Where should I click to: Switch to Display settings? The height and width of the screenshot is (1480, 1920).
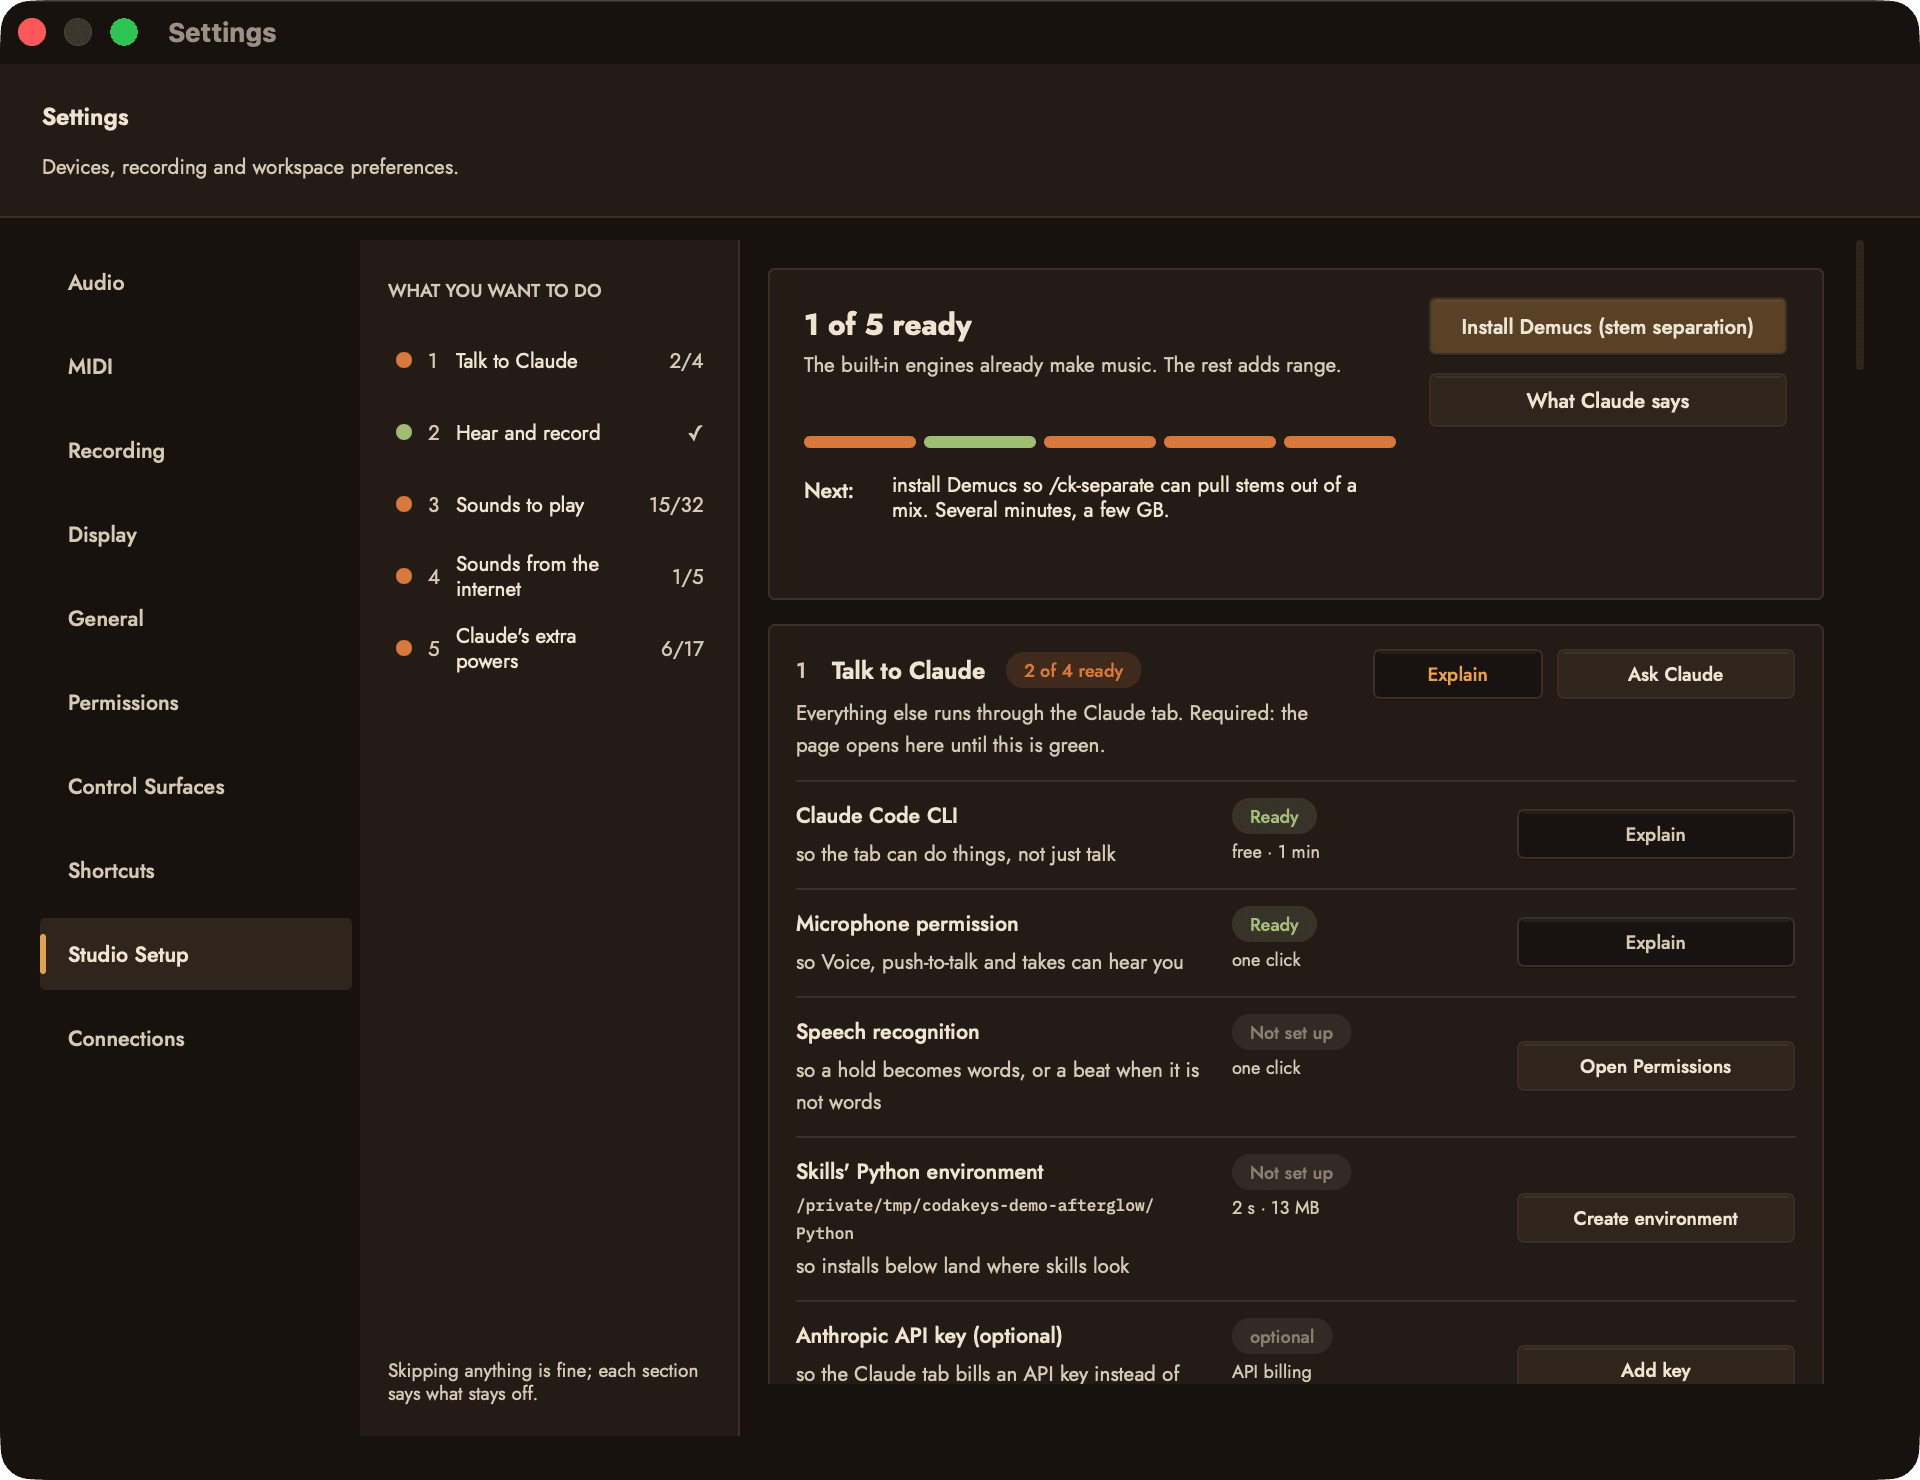[x=196, y=534]
